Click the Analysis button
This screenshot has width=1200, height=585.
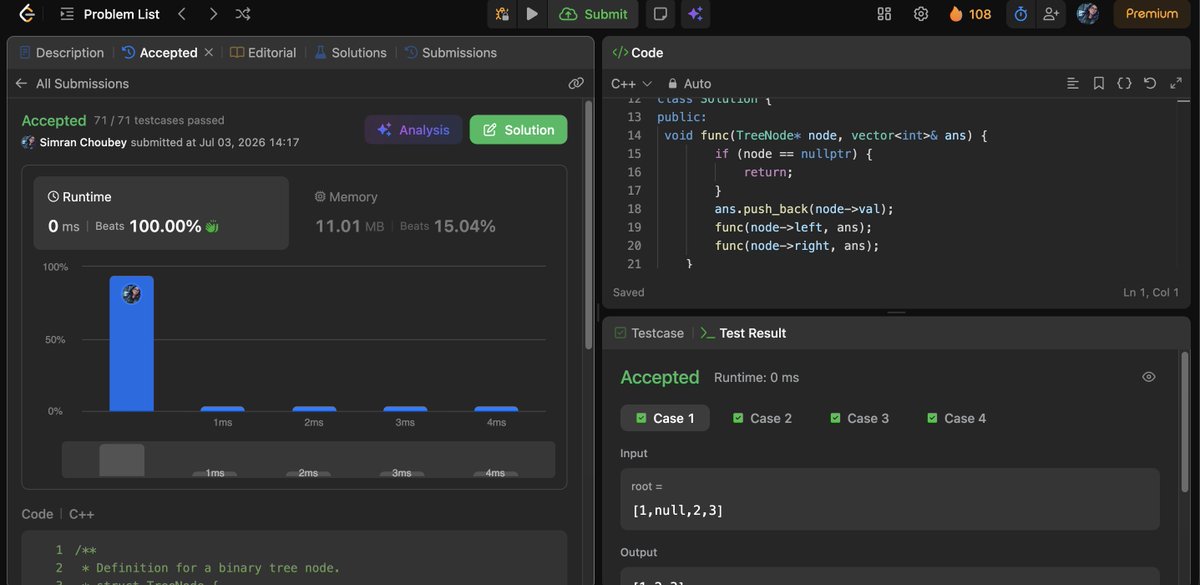[x=414, y=130]
